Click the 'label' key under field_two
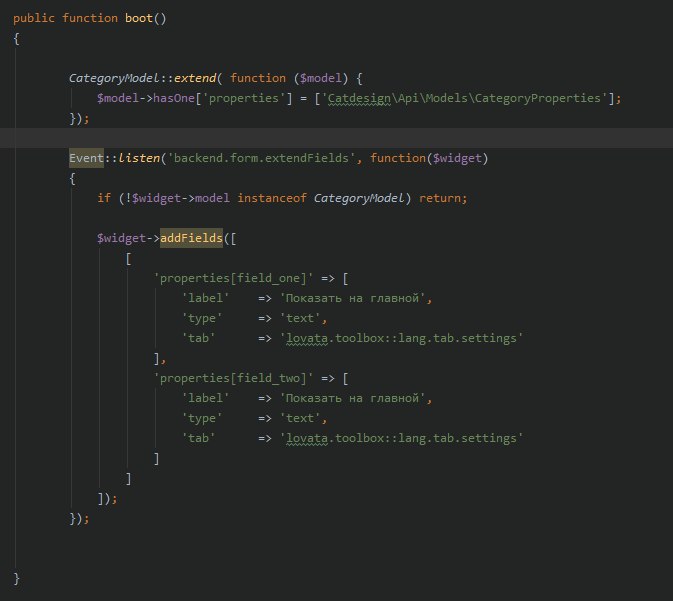Viewport: 673px width, 601px height. [205, 398]
